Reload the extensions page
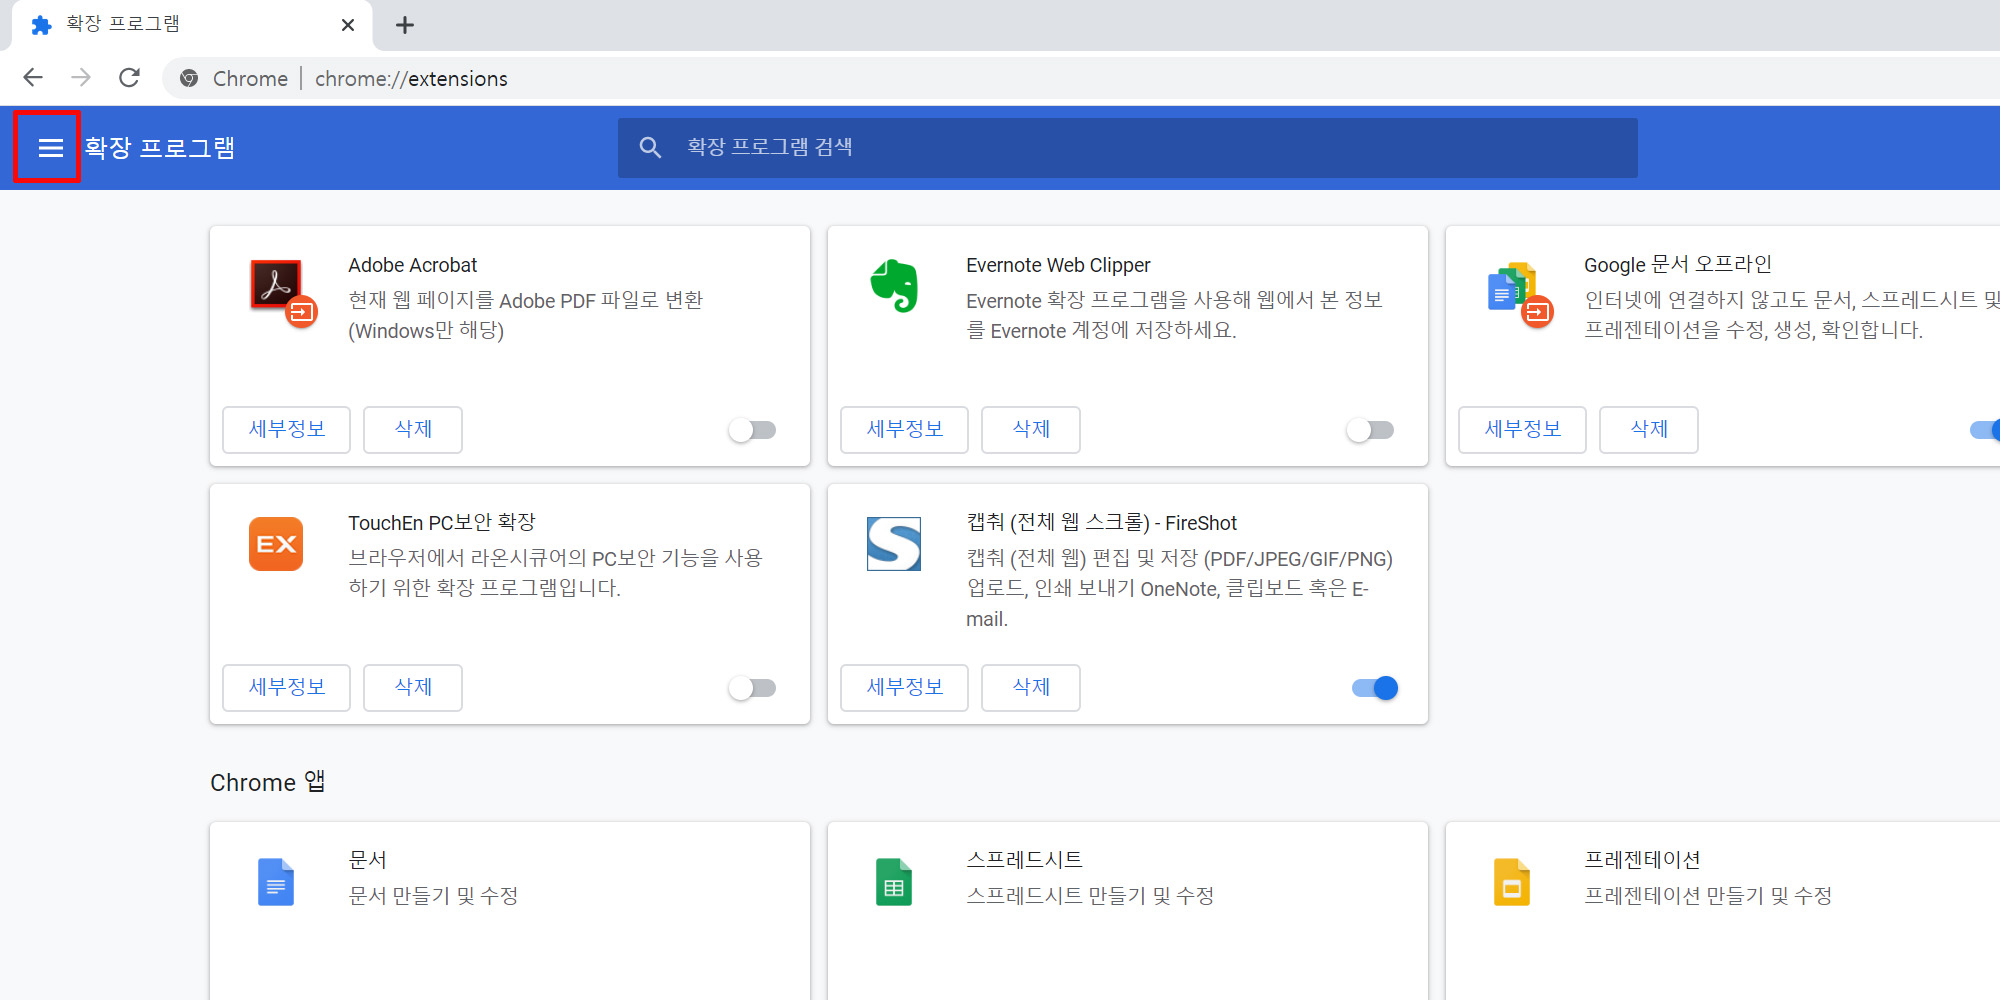 [129, 78]
